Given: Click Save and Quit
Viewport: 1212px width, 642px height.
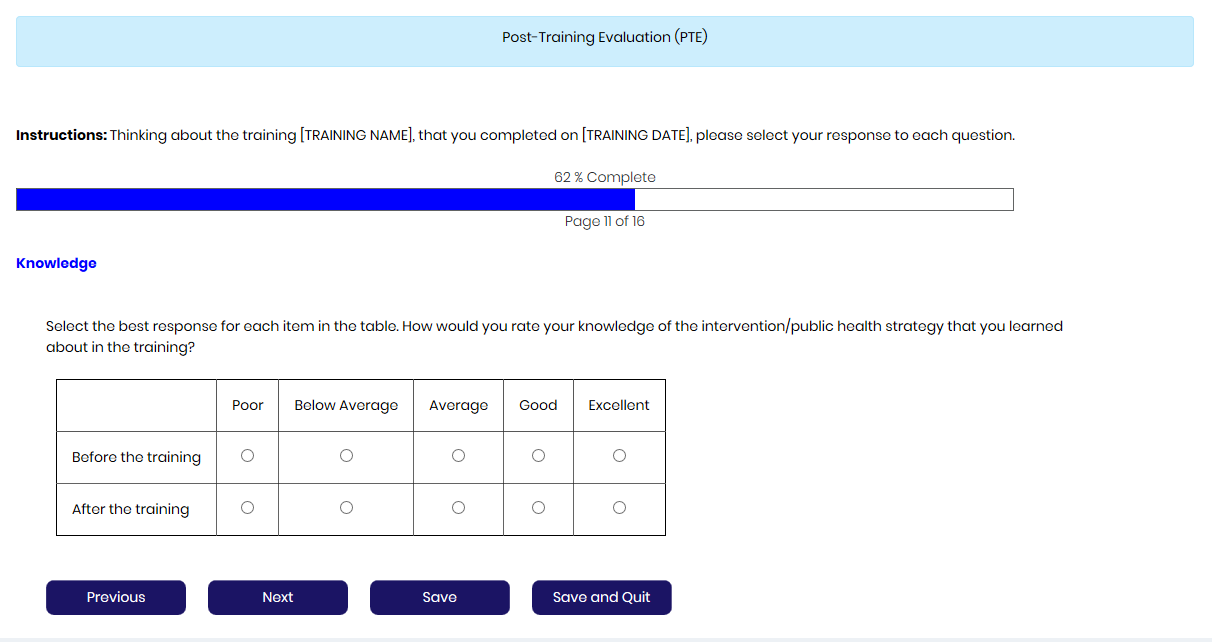Looking at the screenshot, I should click(x=601, y=597).
